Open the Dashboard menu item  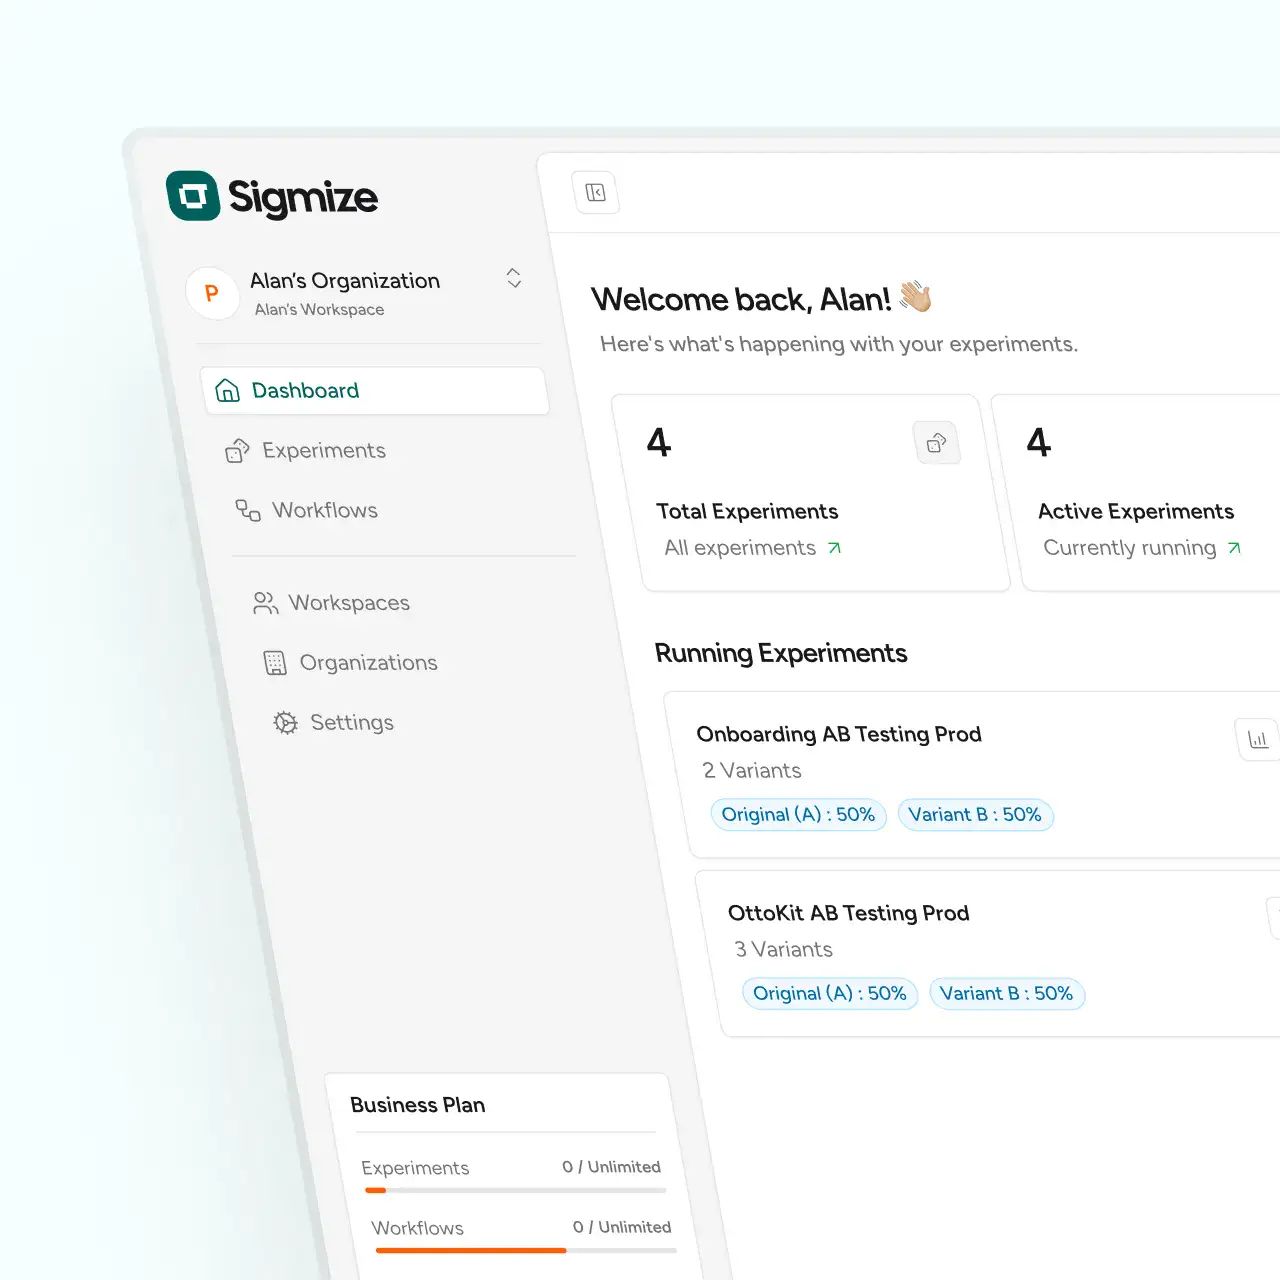pyautogui.click(x=375, y=391)
